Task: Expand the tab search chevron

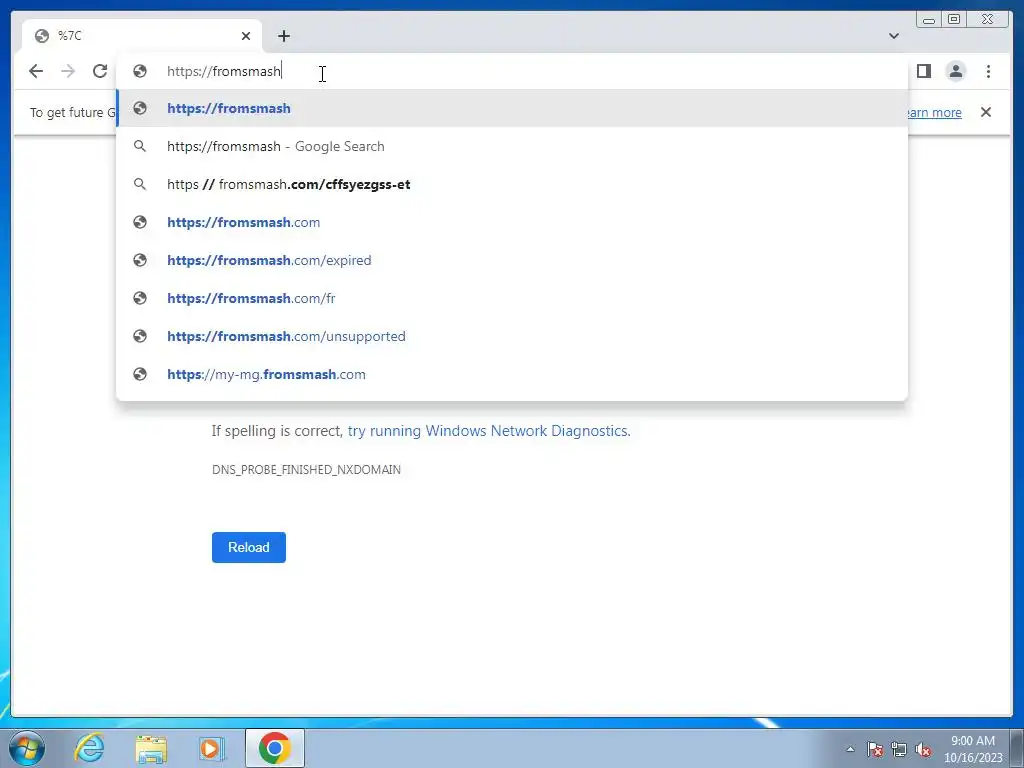Action: (x=893, y=36)
